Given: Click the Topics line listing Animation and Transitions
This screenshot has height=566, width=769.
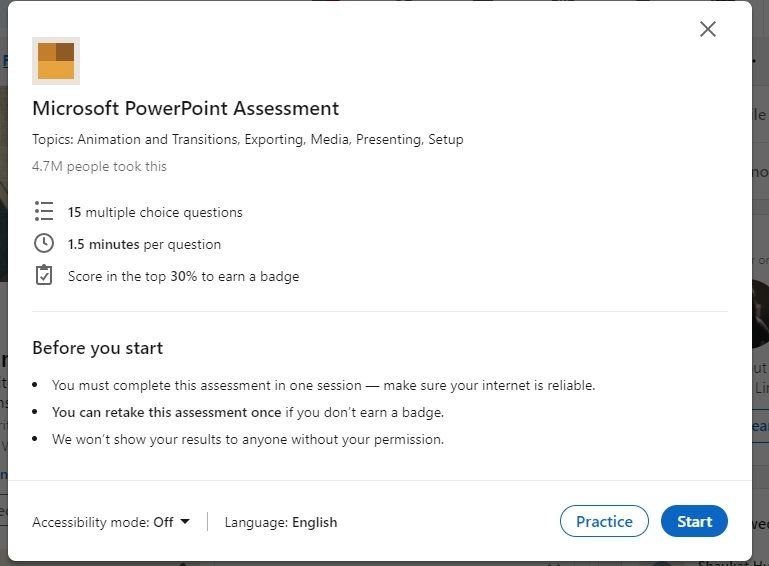Looking at the screenshot, I should (x=247, y=139).
